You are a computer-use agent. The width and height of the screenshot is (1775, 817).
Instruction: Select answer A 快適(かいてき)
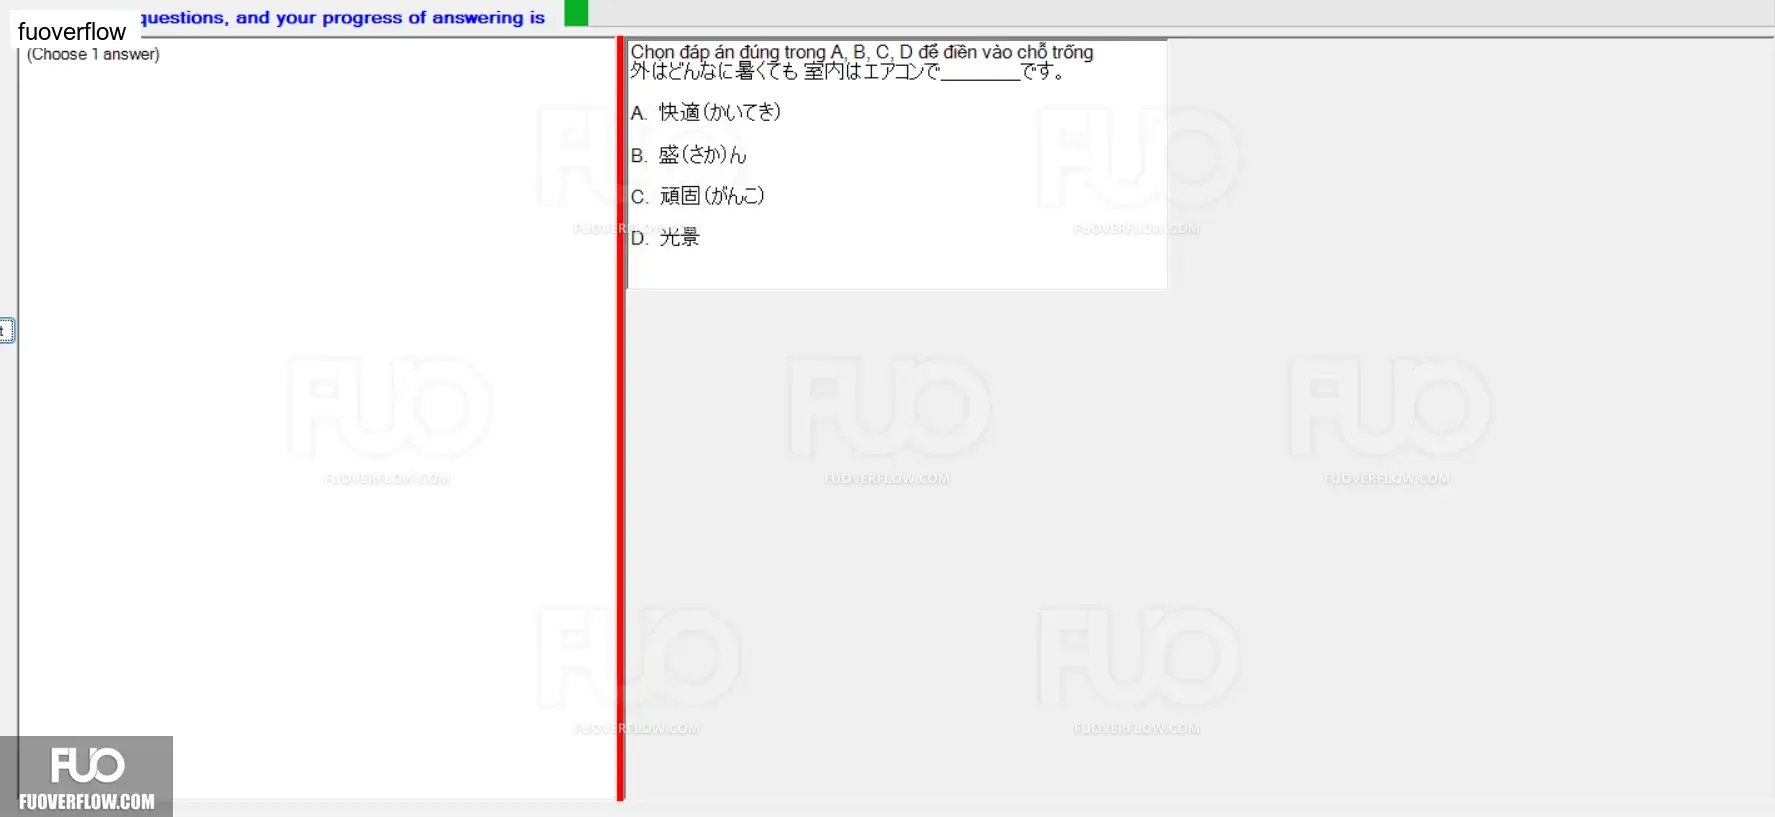coord(705,112)
